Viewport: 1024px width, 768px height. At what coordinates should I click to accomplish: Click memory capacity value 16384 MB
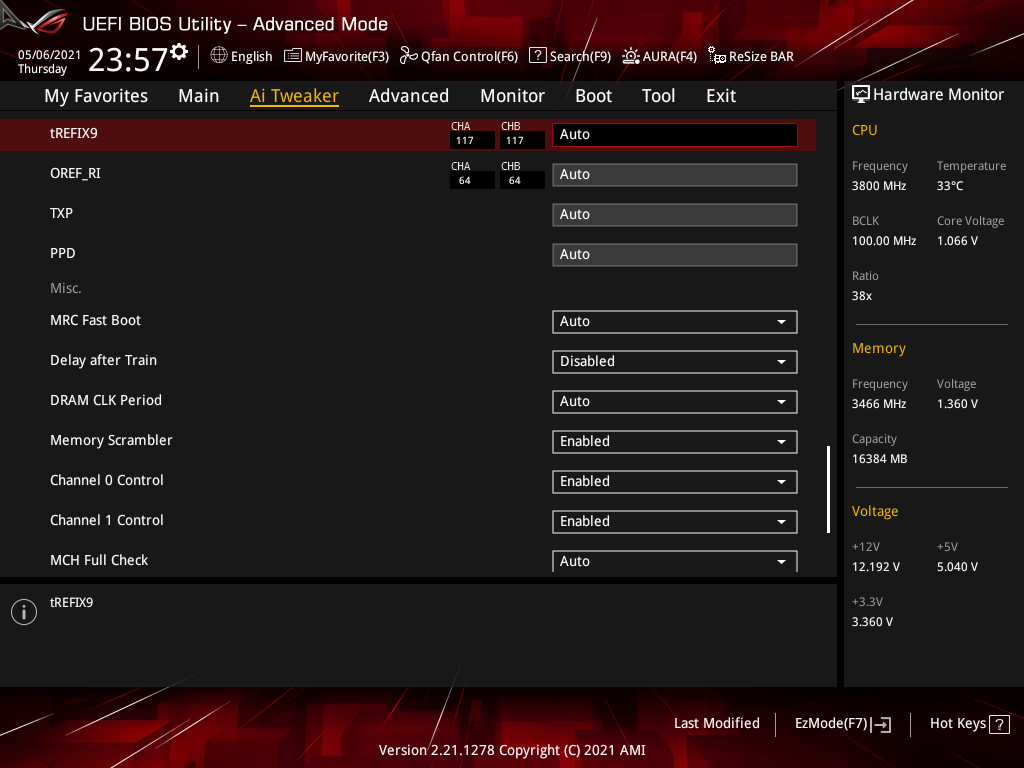[x=880, y=459]
